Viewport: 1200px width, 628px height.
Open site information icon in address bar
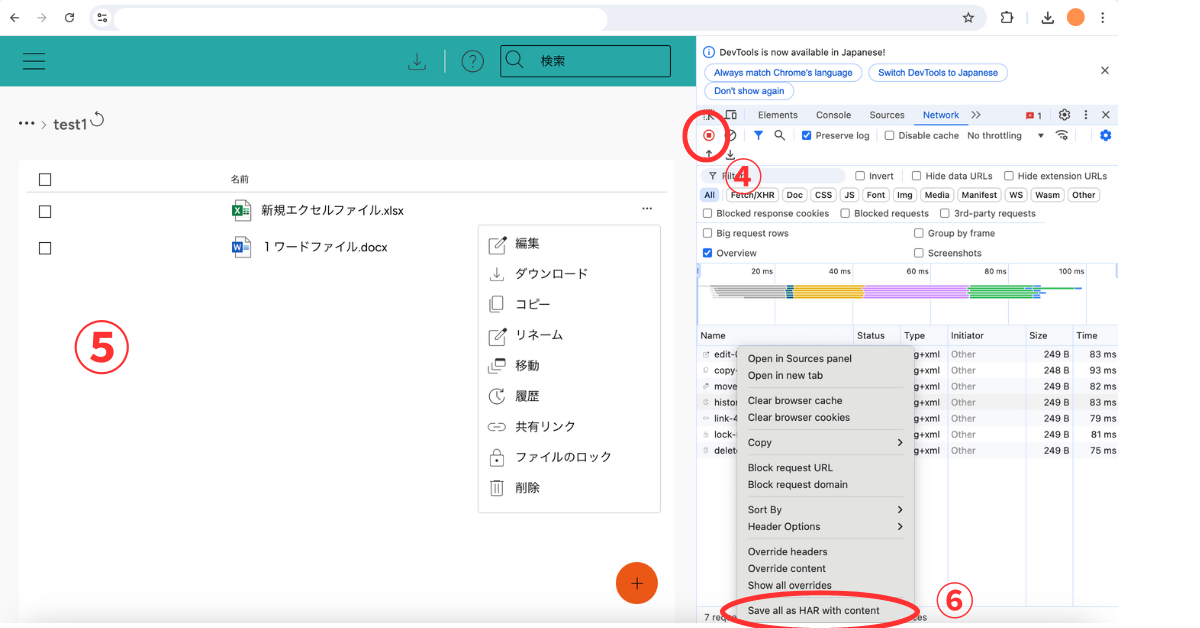[102, 18]
